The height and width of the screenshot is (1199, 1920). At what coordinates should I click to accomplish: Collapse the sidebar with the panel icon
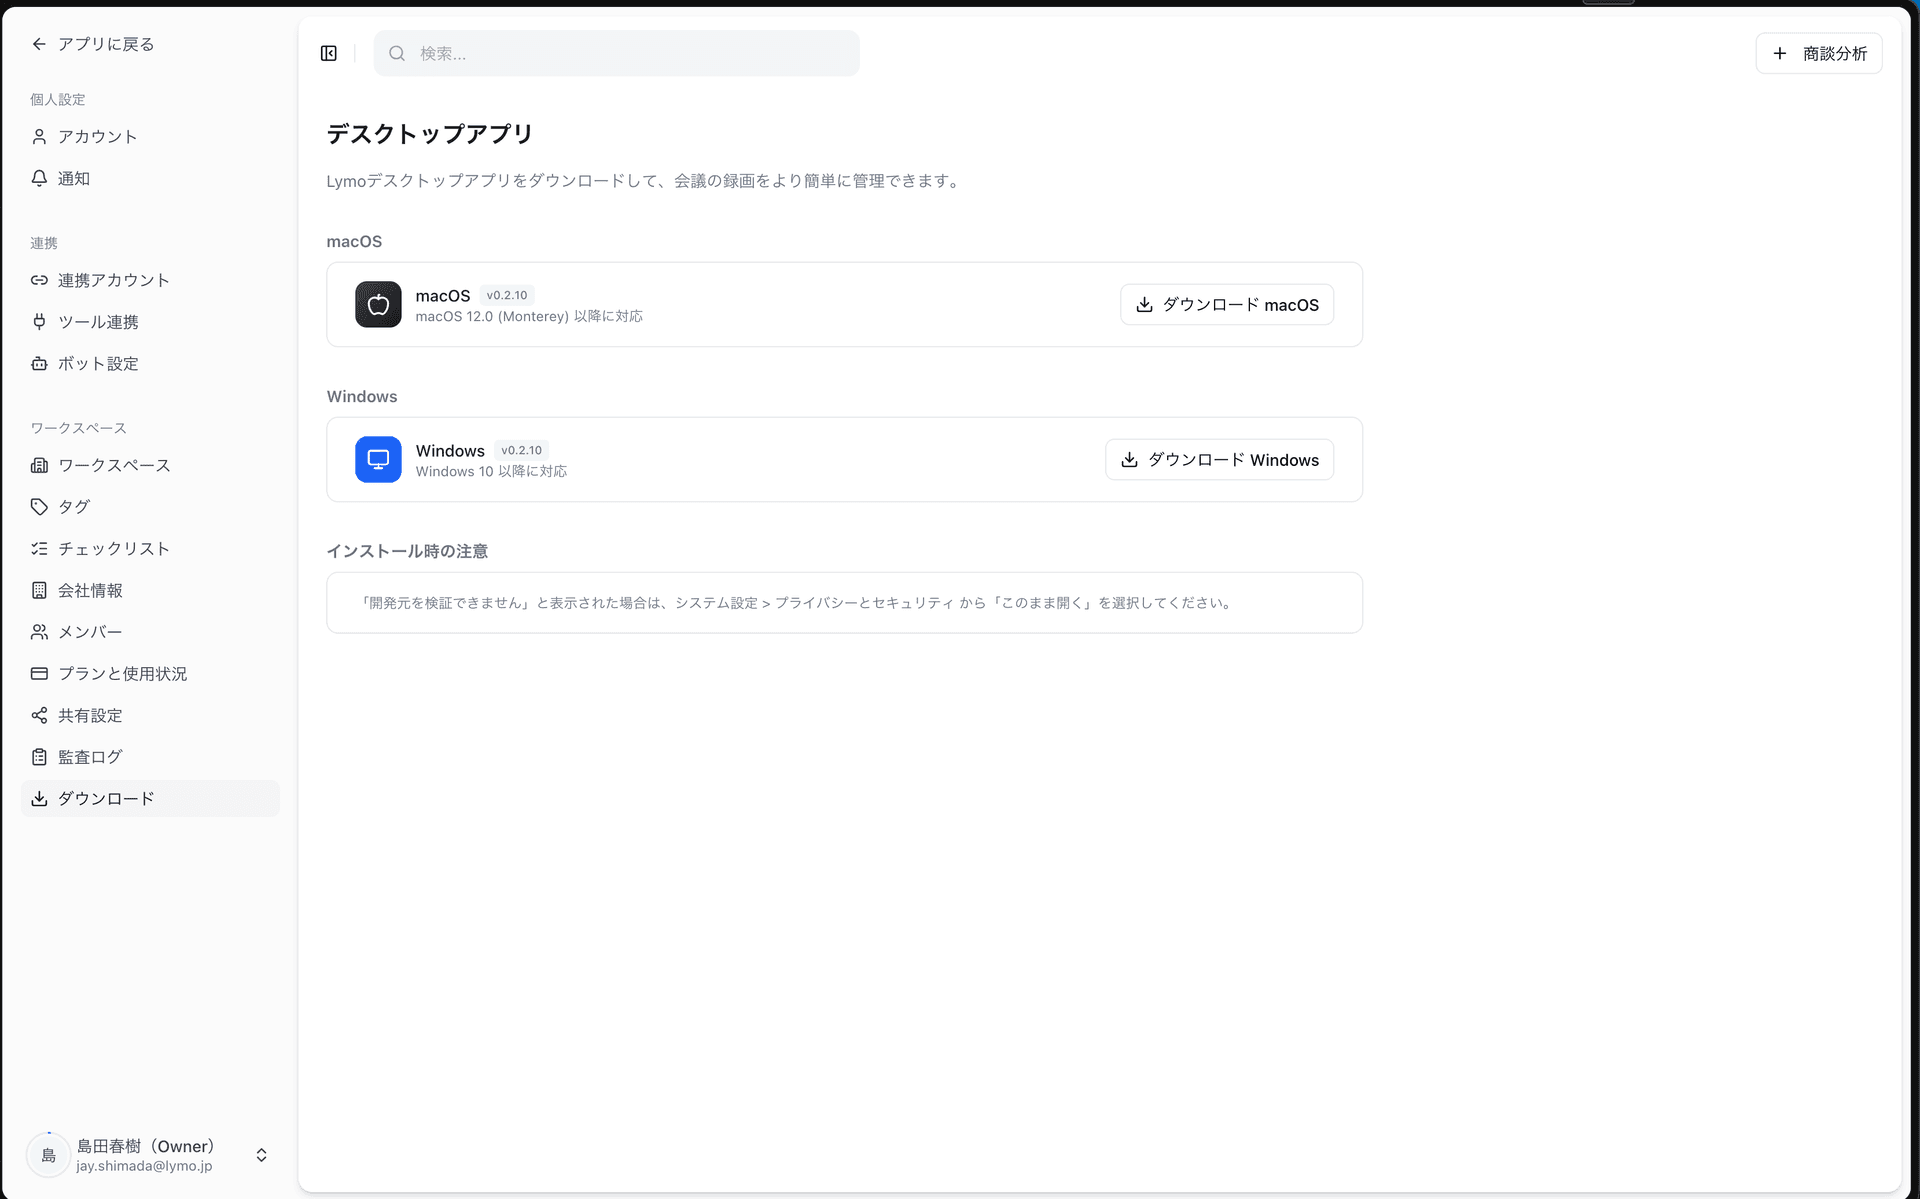[x=328, y=53]
